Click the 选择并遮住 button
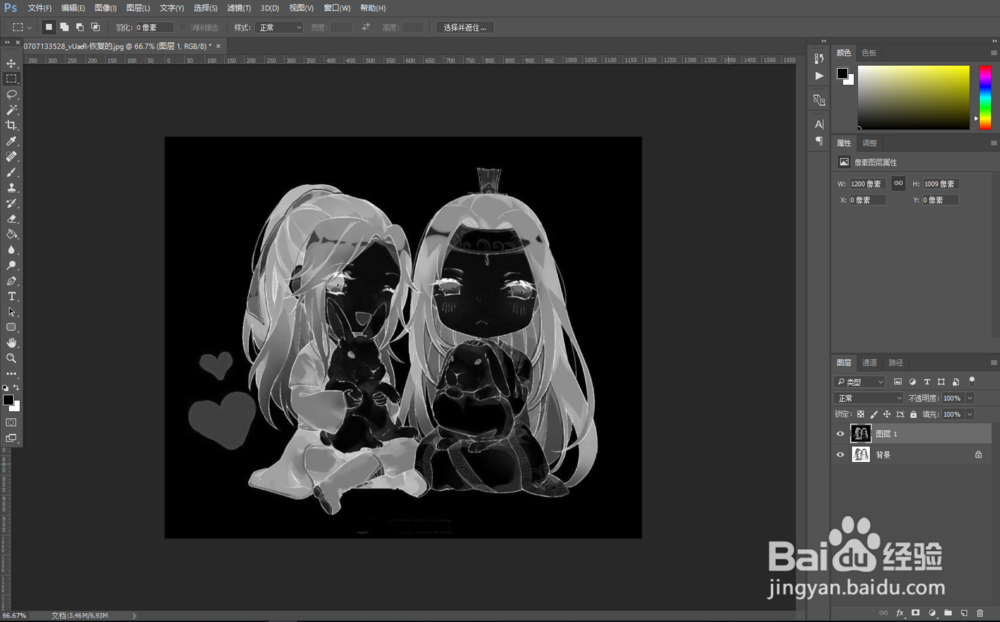Image resolution: width=1000 pixels, height=622 pixels. [465, 27]
